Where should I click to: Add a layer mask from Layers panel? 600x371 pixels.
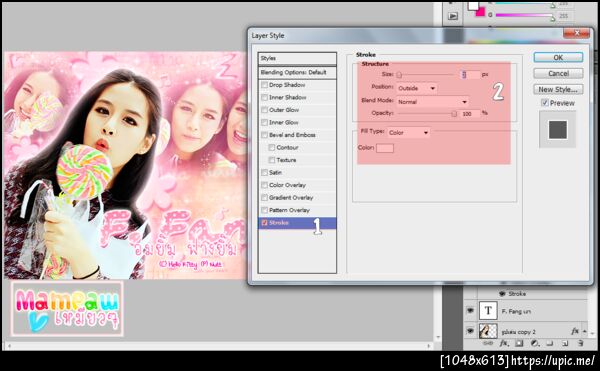519,343
